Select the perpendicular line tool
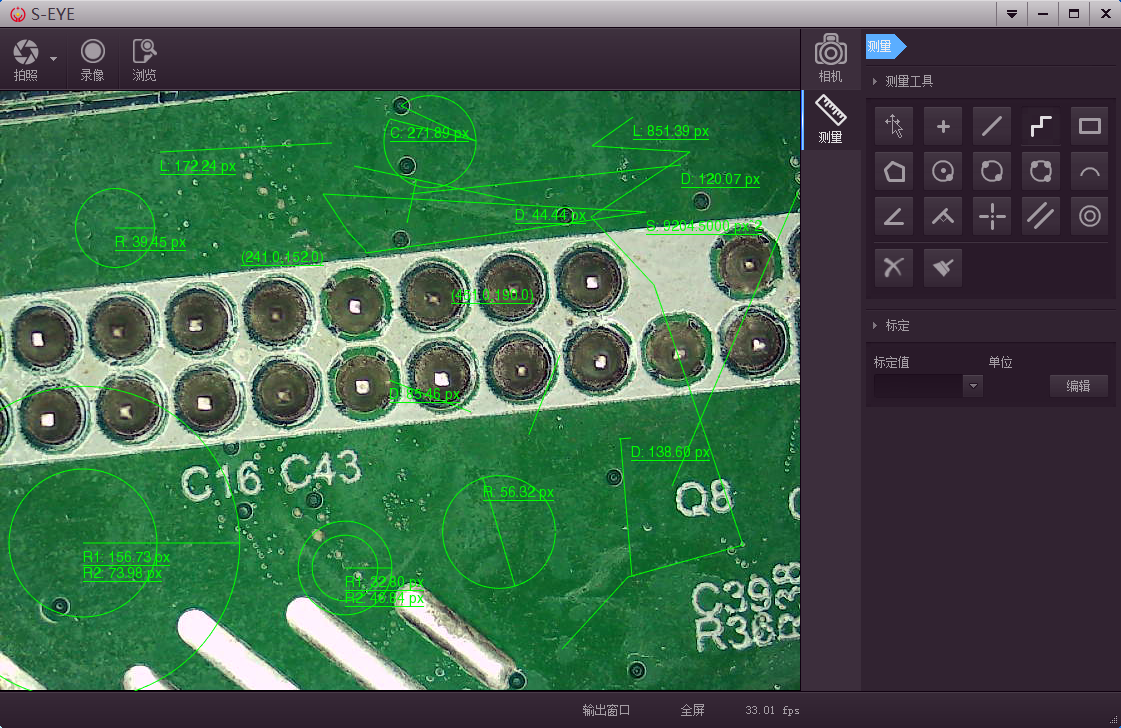Screen dimensions: 1121x728 pyautogui.click(x=943, y=216)
